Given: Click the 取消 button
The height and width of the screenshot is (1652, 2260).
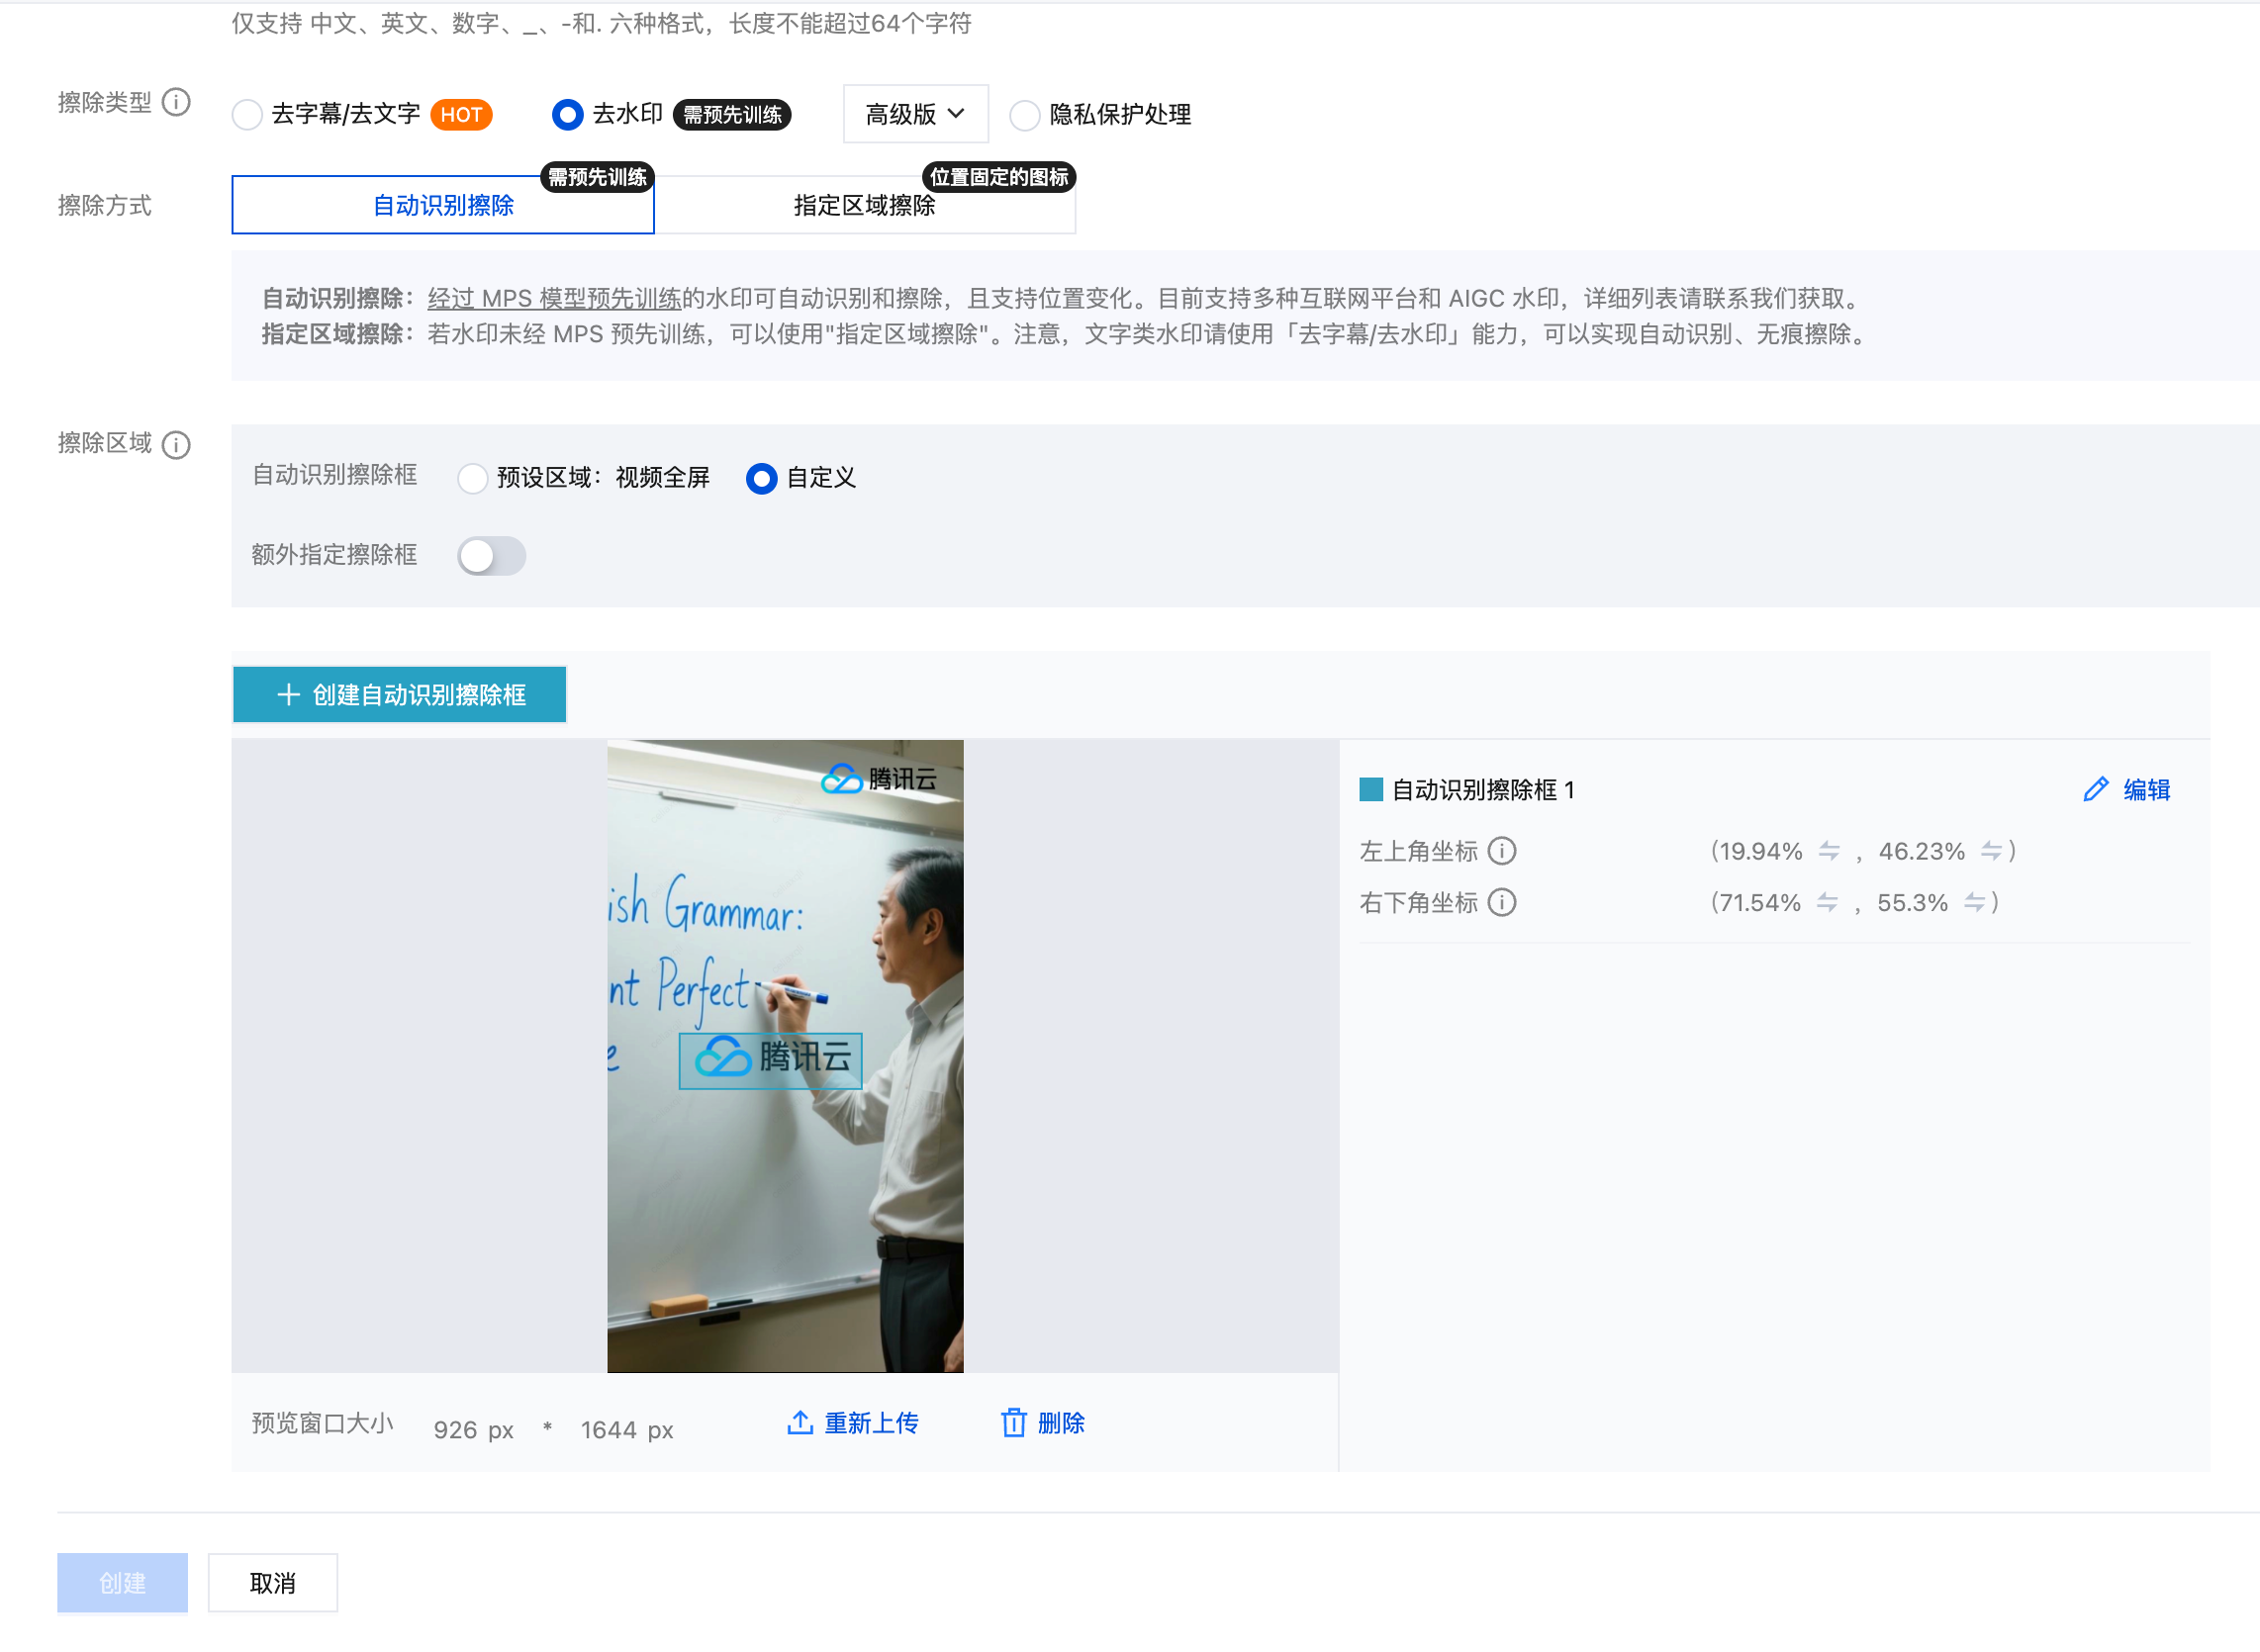Looking at the screenshot, I should point(273,1584).
